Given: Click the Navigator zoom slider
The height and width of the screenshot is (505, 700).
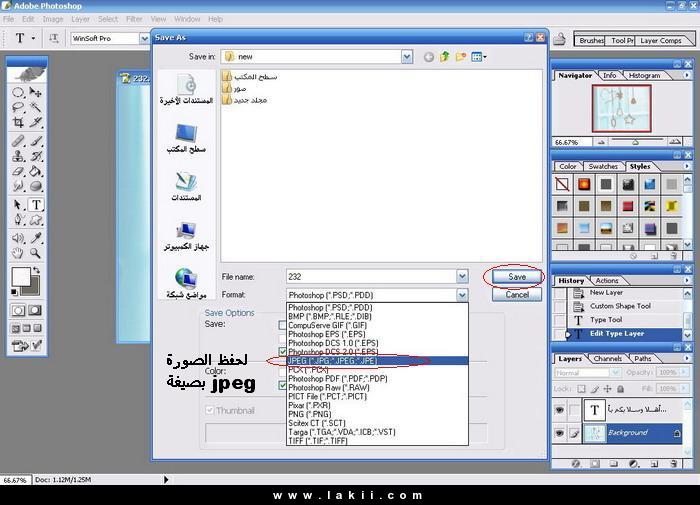Looking at the screenshot, I should 635,142.
